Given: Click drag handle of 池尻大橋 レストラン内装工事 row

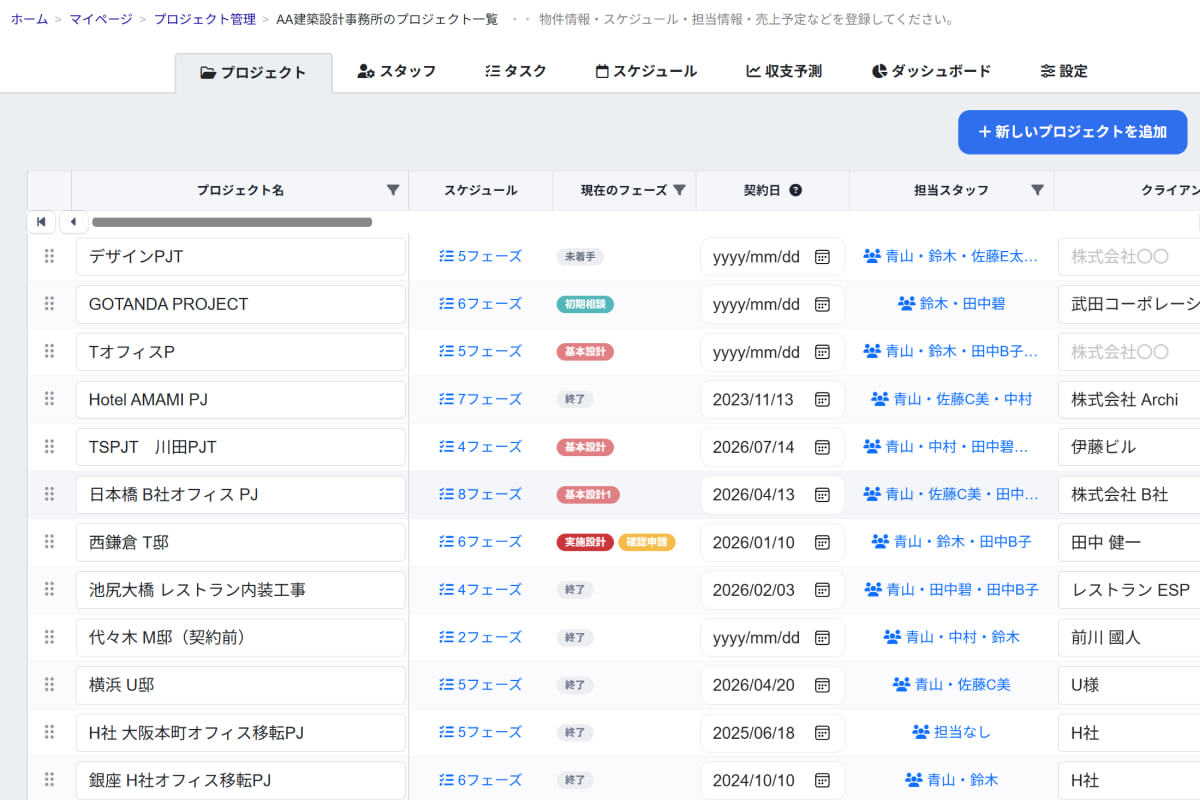Looking at the screenshot, I should point(49,589).
